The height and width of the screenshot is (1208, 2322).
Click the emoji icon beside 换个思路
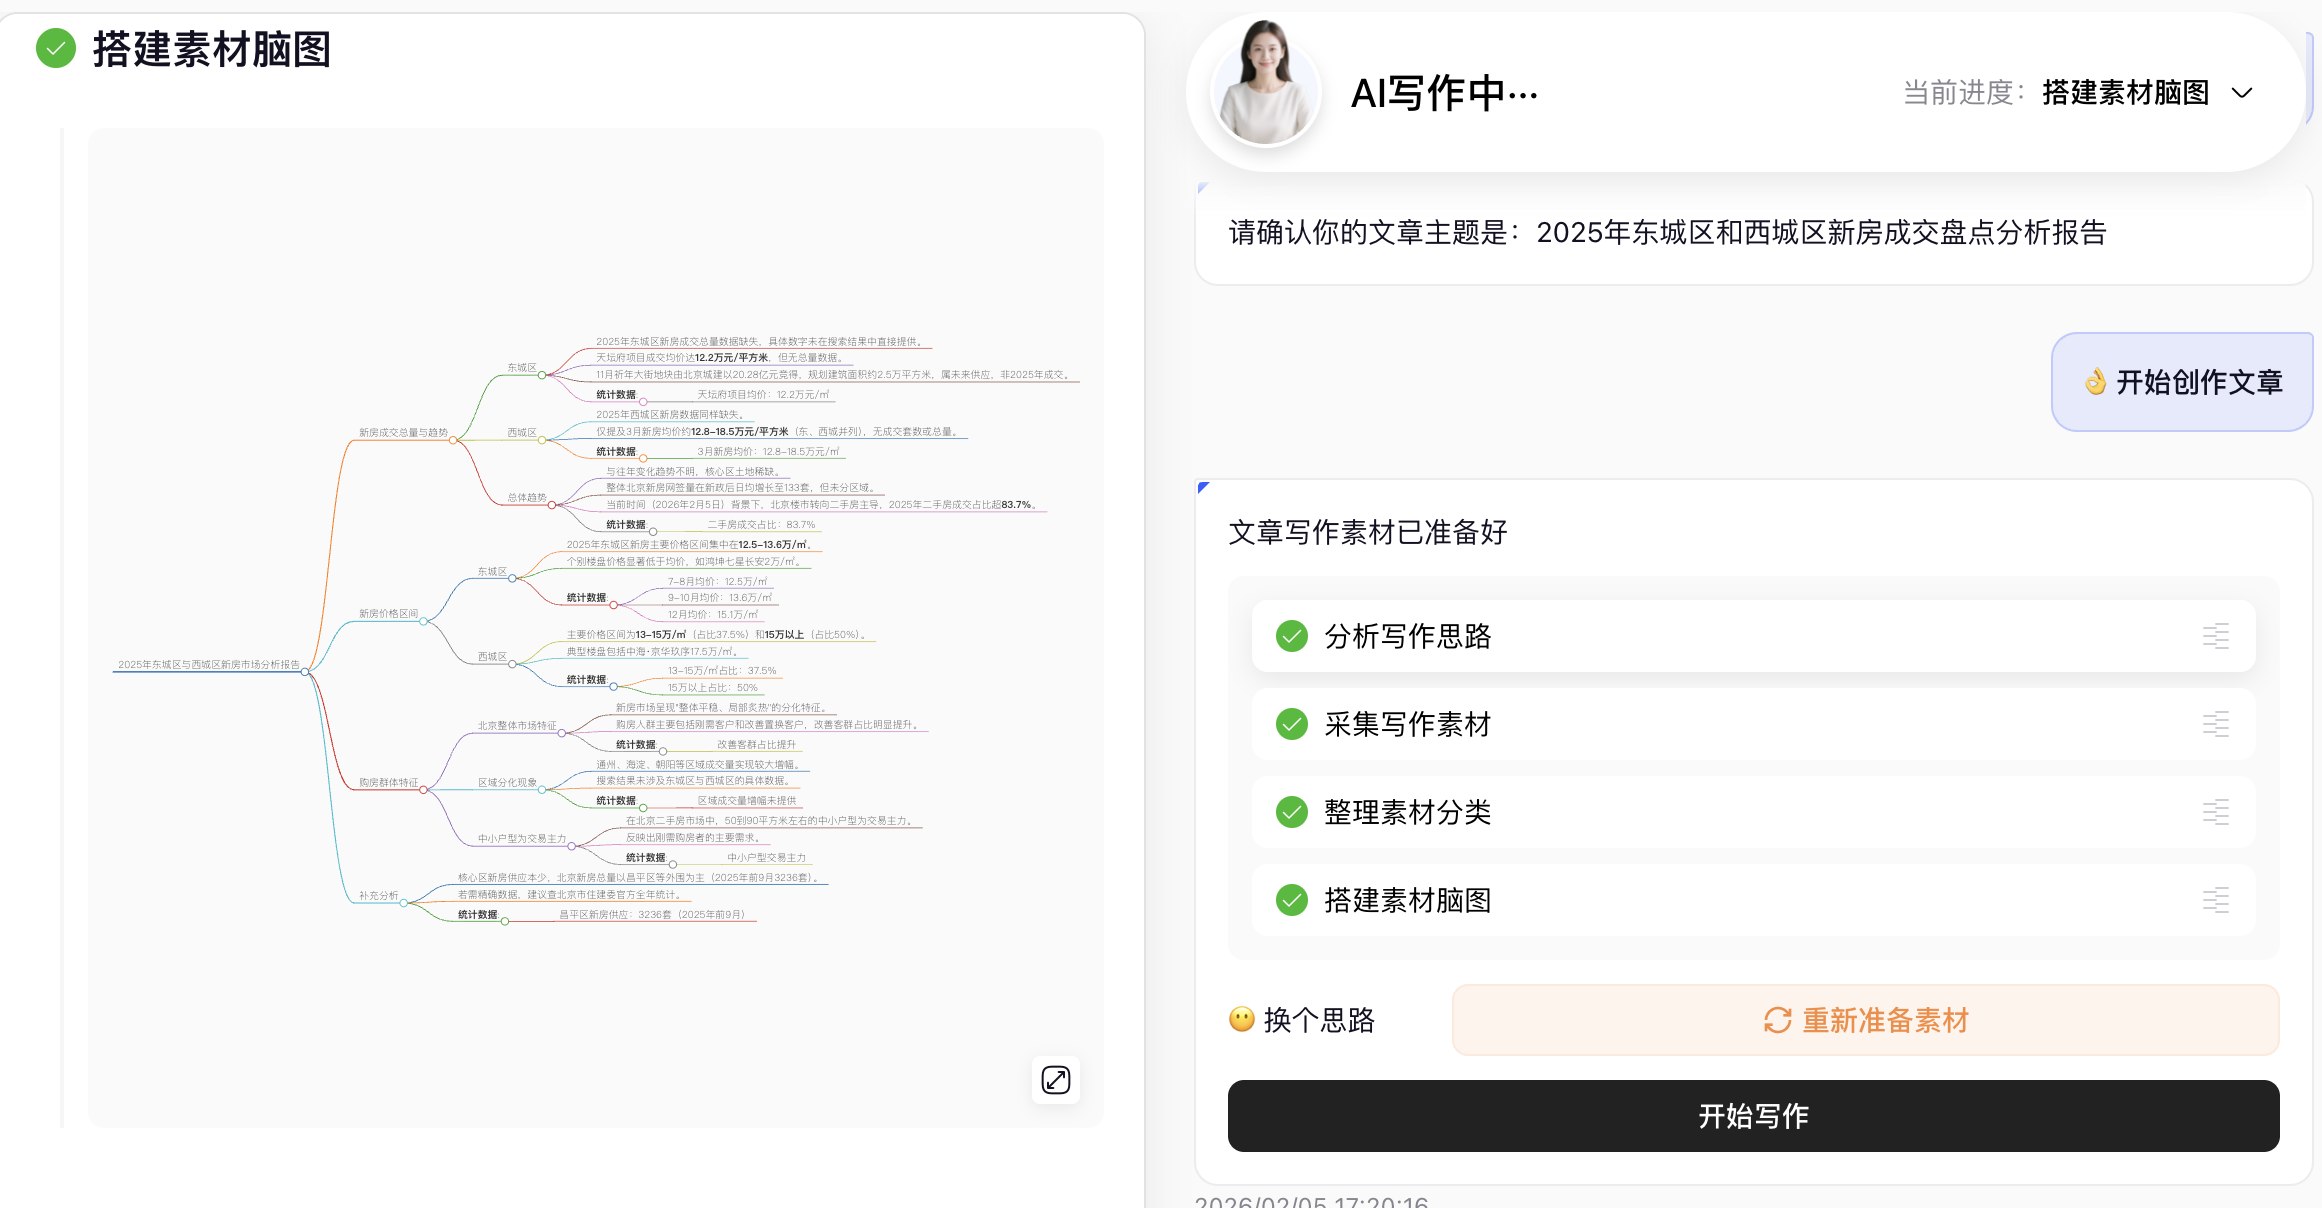point(1241,1019)
